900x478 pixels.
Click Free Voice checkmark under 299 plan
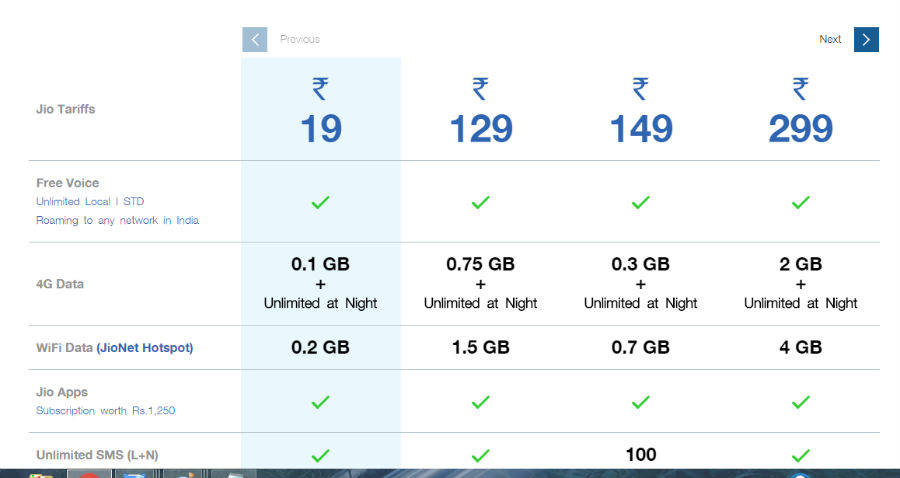click(x=800, y=202)
